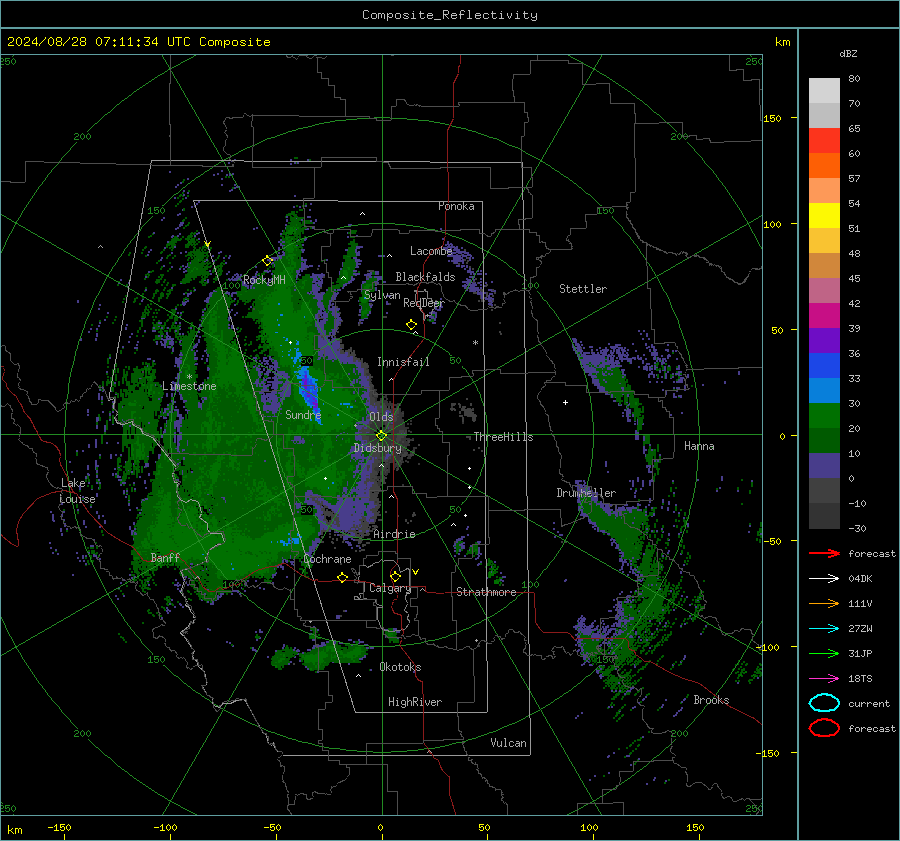
Task: Click the Blackfalds label on map
Action: (425, 277)
